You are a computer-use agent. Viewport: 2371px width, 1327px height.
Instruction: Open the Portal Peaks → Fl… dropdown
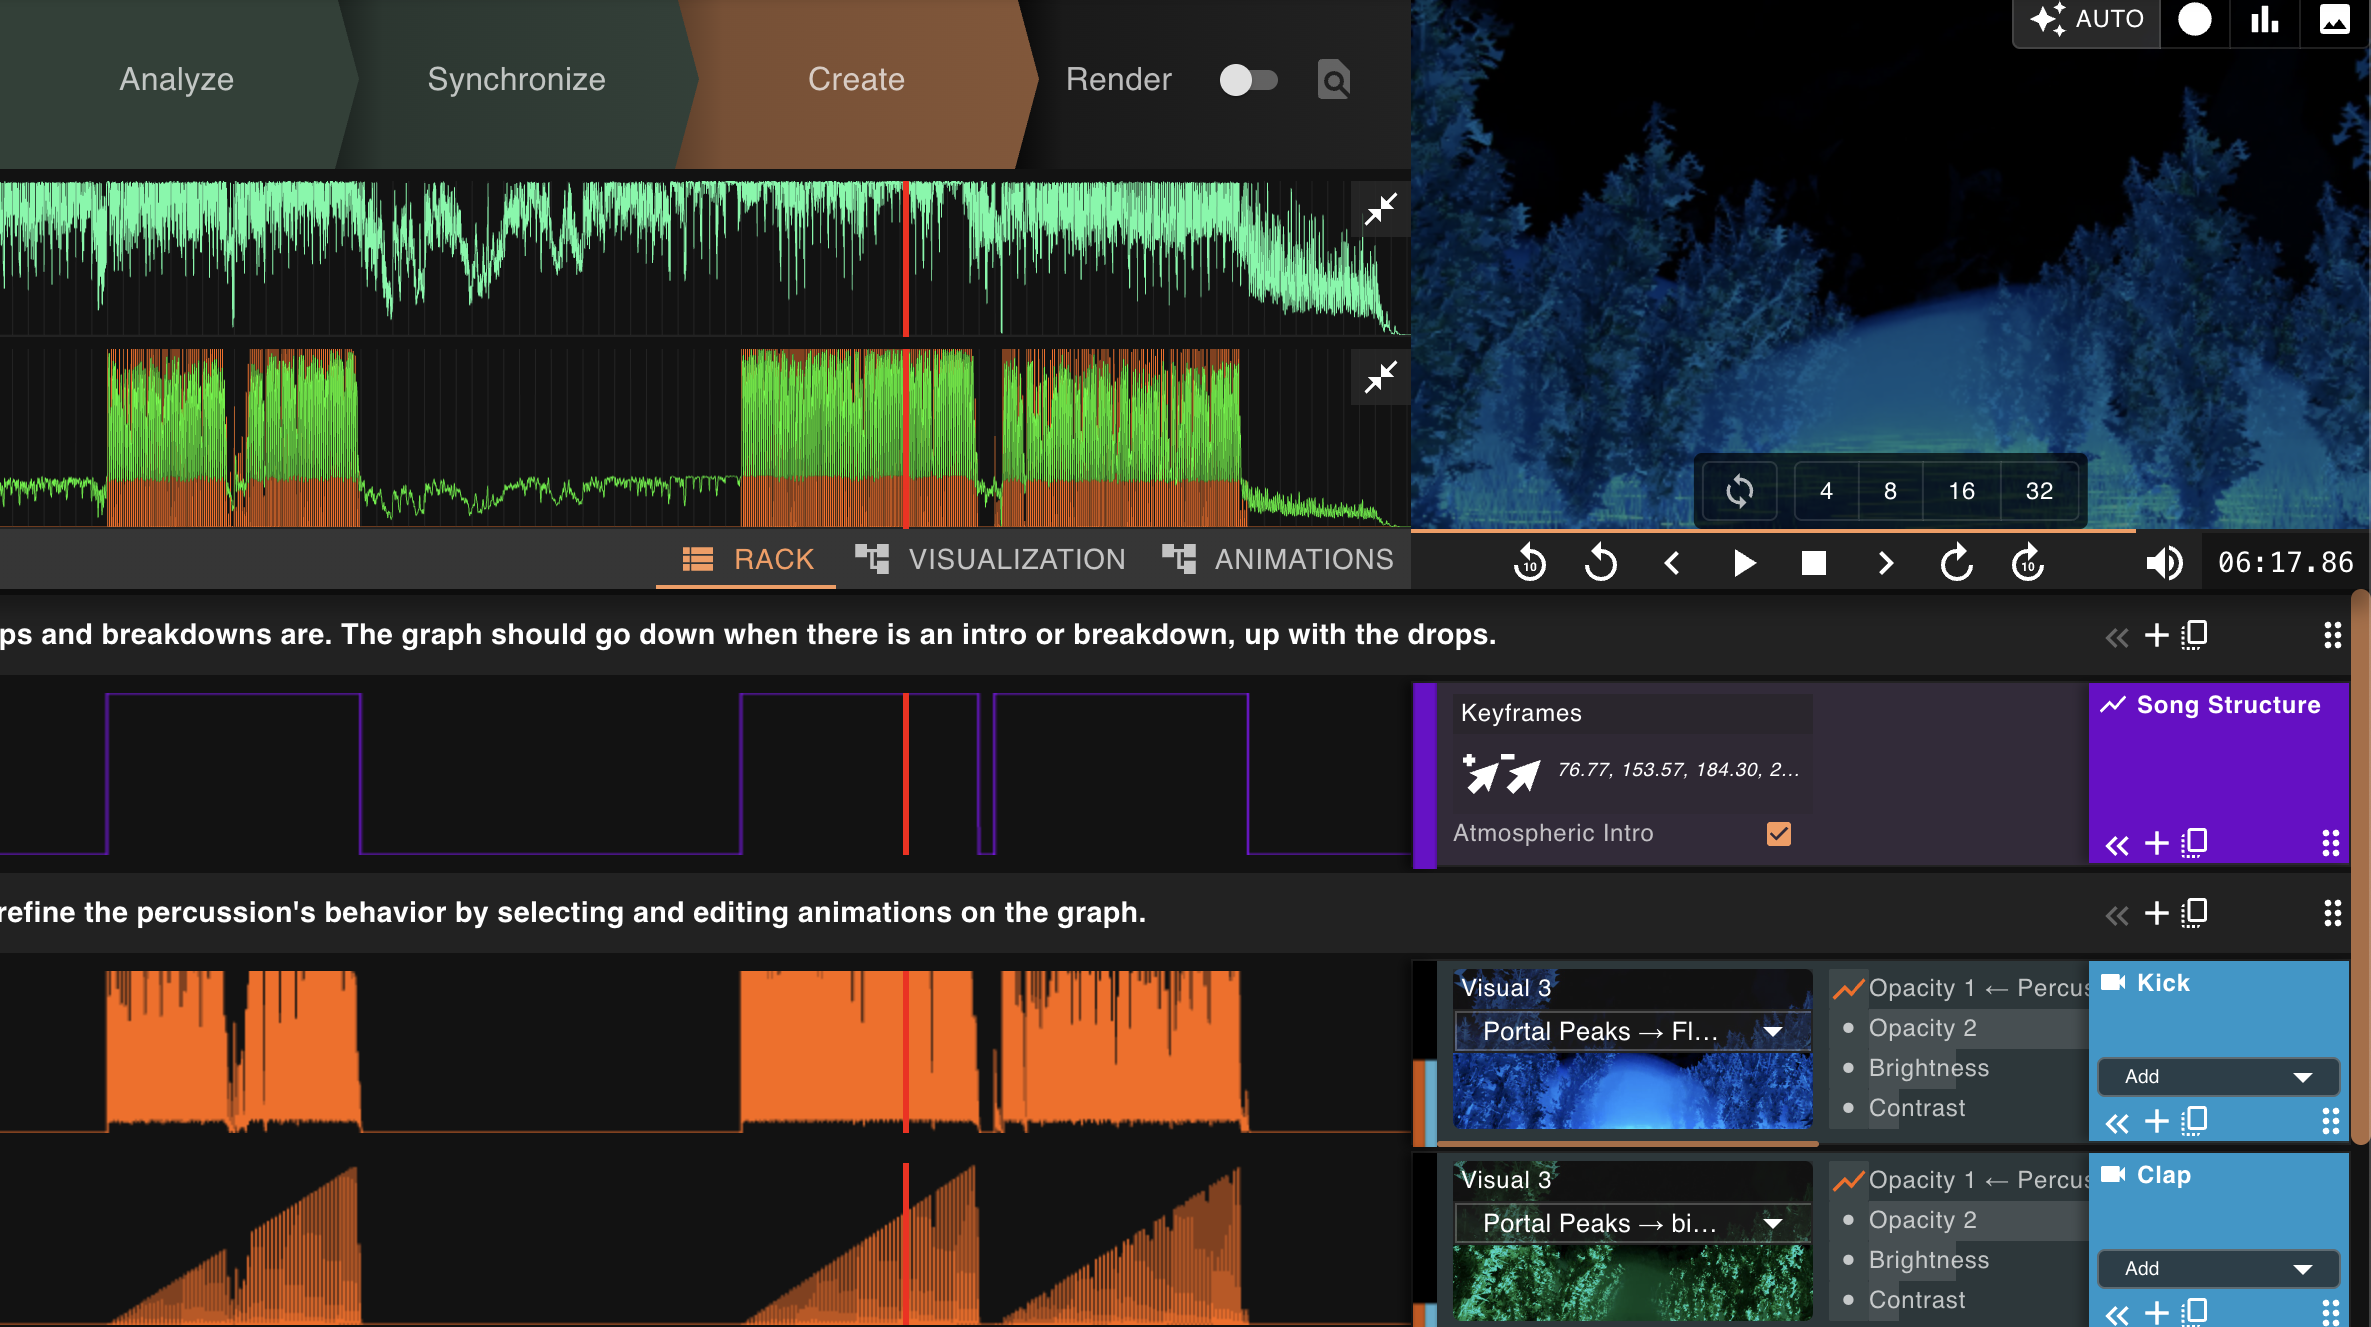pos(1632,1031)
